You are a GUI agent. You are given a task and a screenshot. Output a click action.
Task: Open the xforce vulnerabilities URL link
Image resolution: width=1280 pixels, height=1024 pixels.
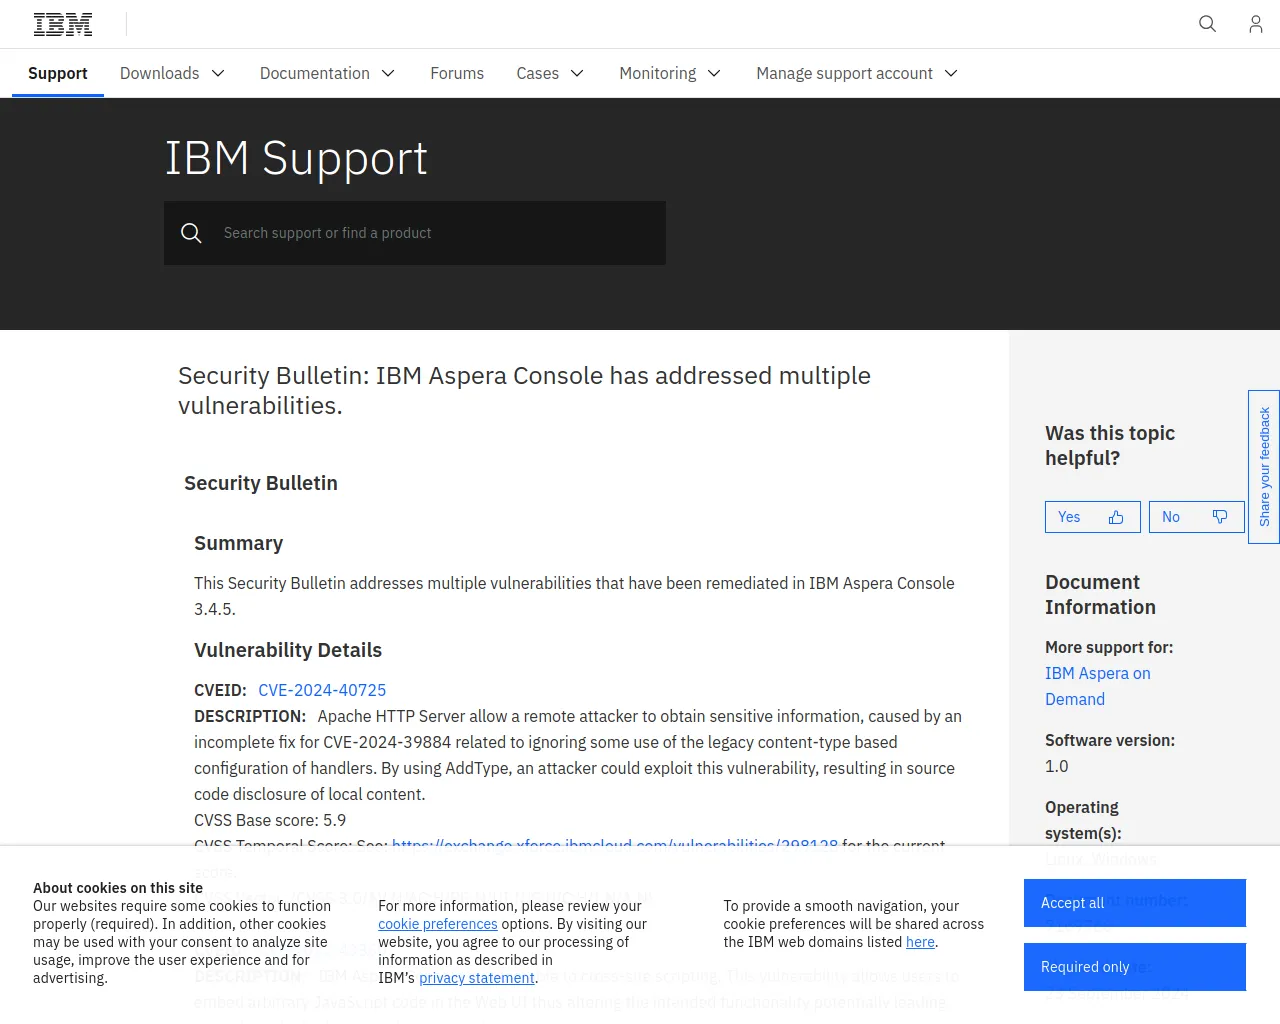(x=615, y=843)
